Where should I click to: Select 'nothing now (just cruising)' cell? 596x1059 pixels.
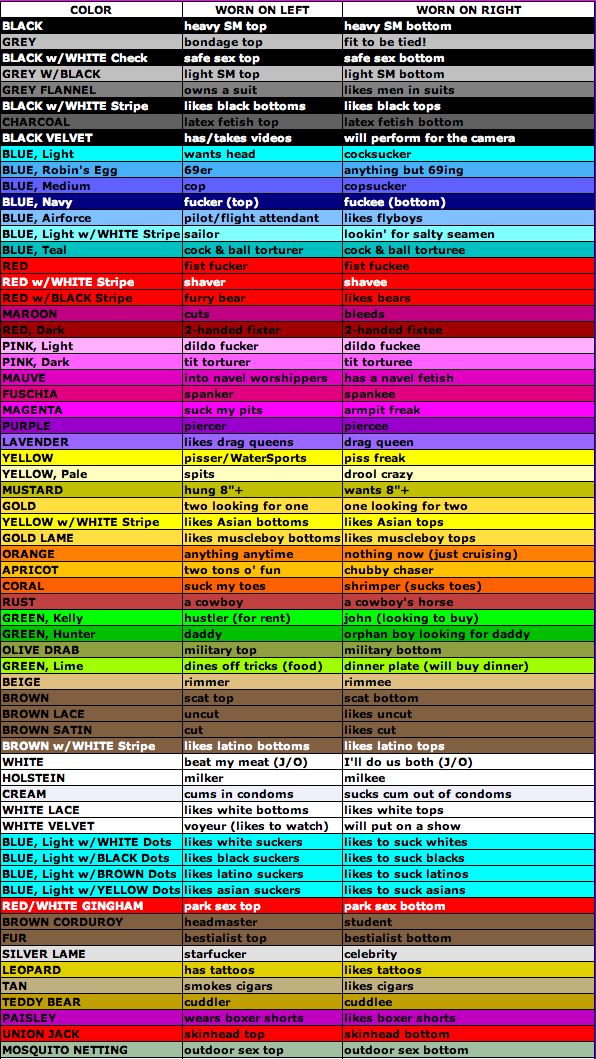point(469,554)
